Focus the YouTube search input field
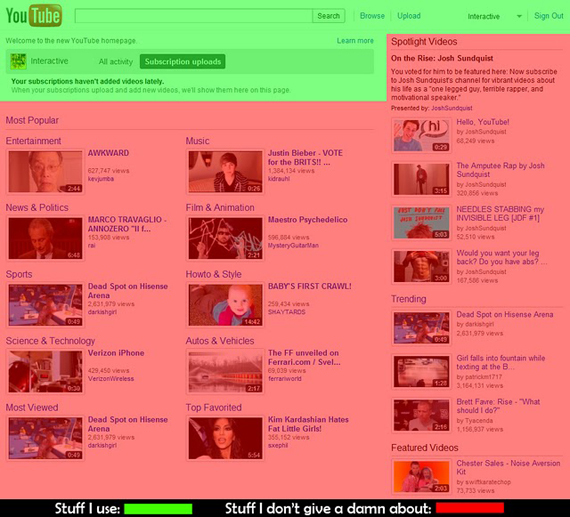570x517 pixels. 193,16
